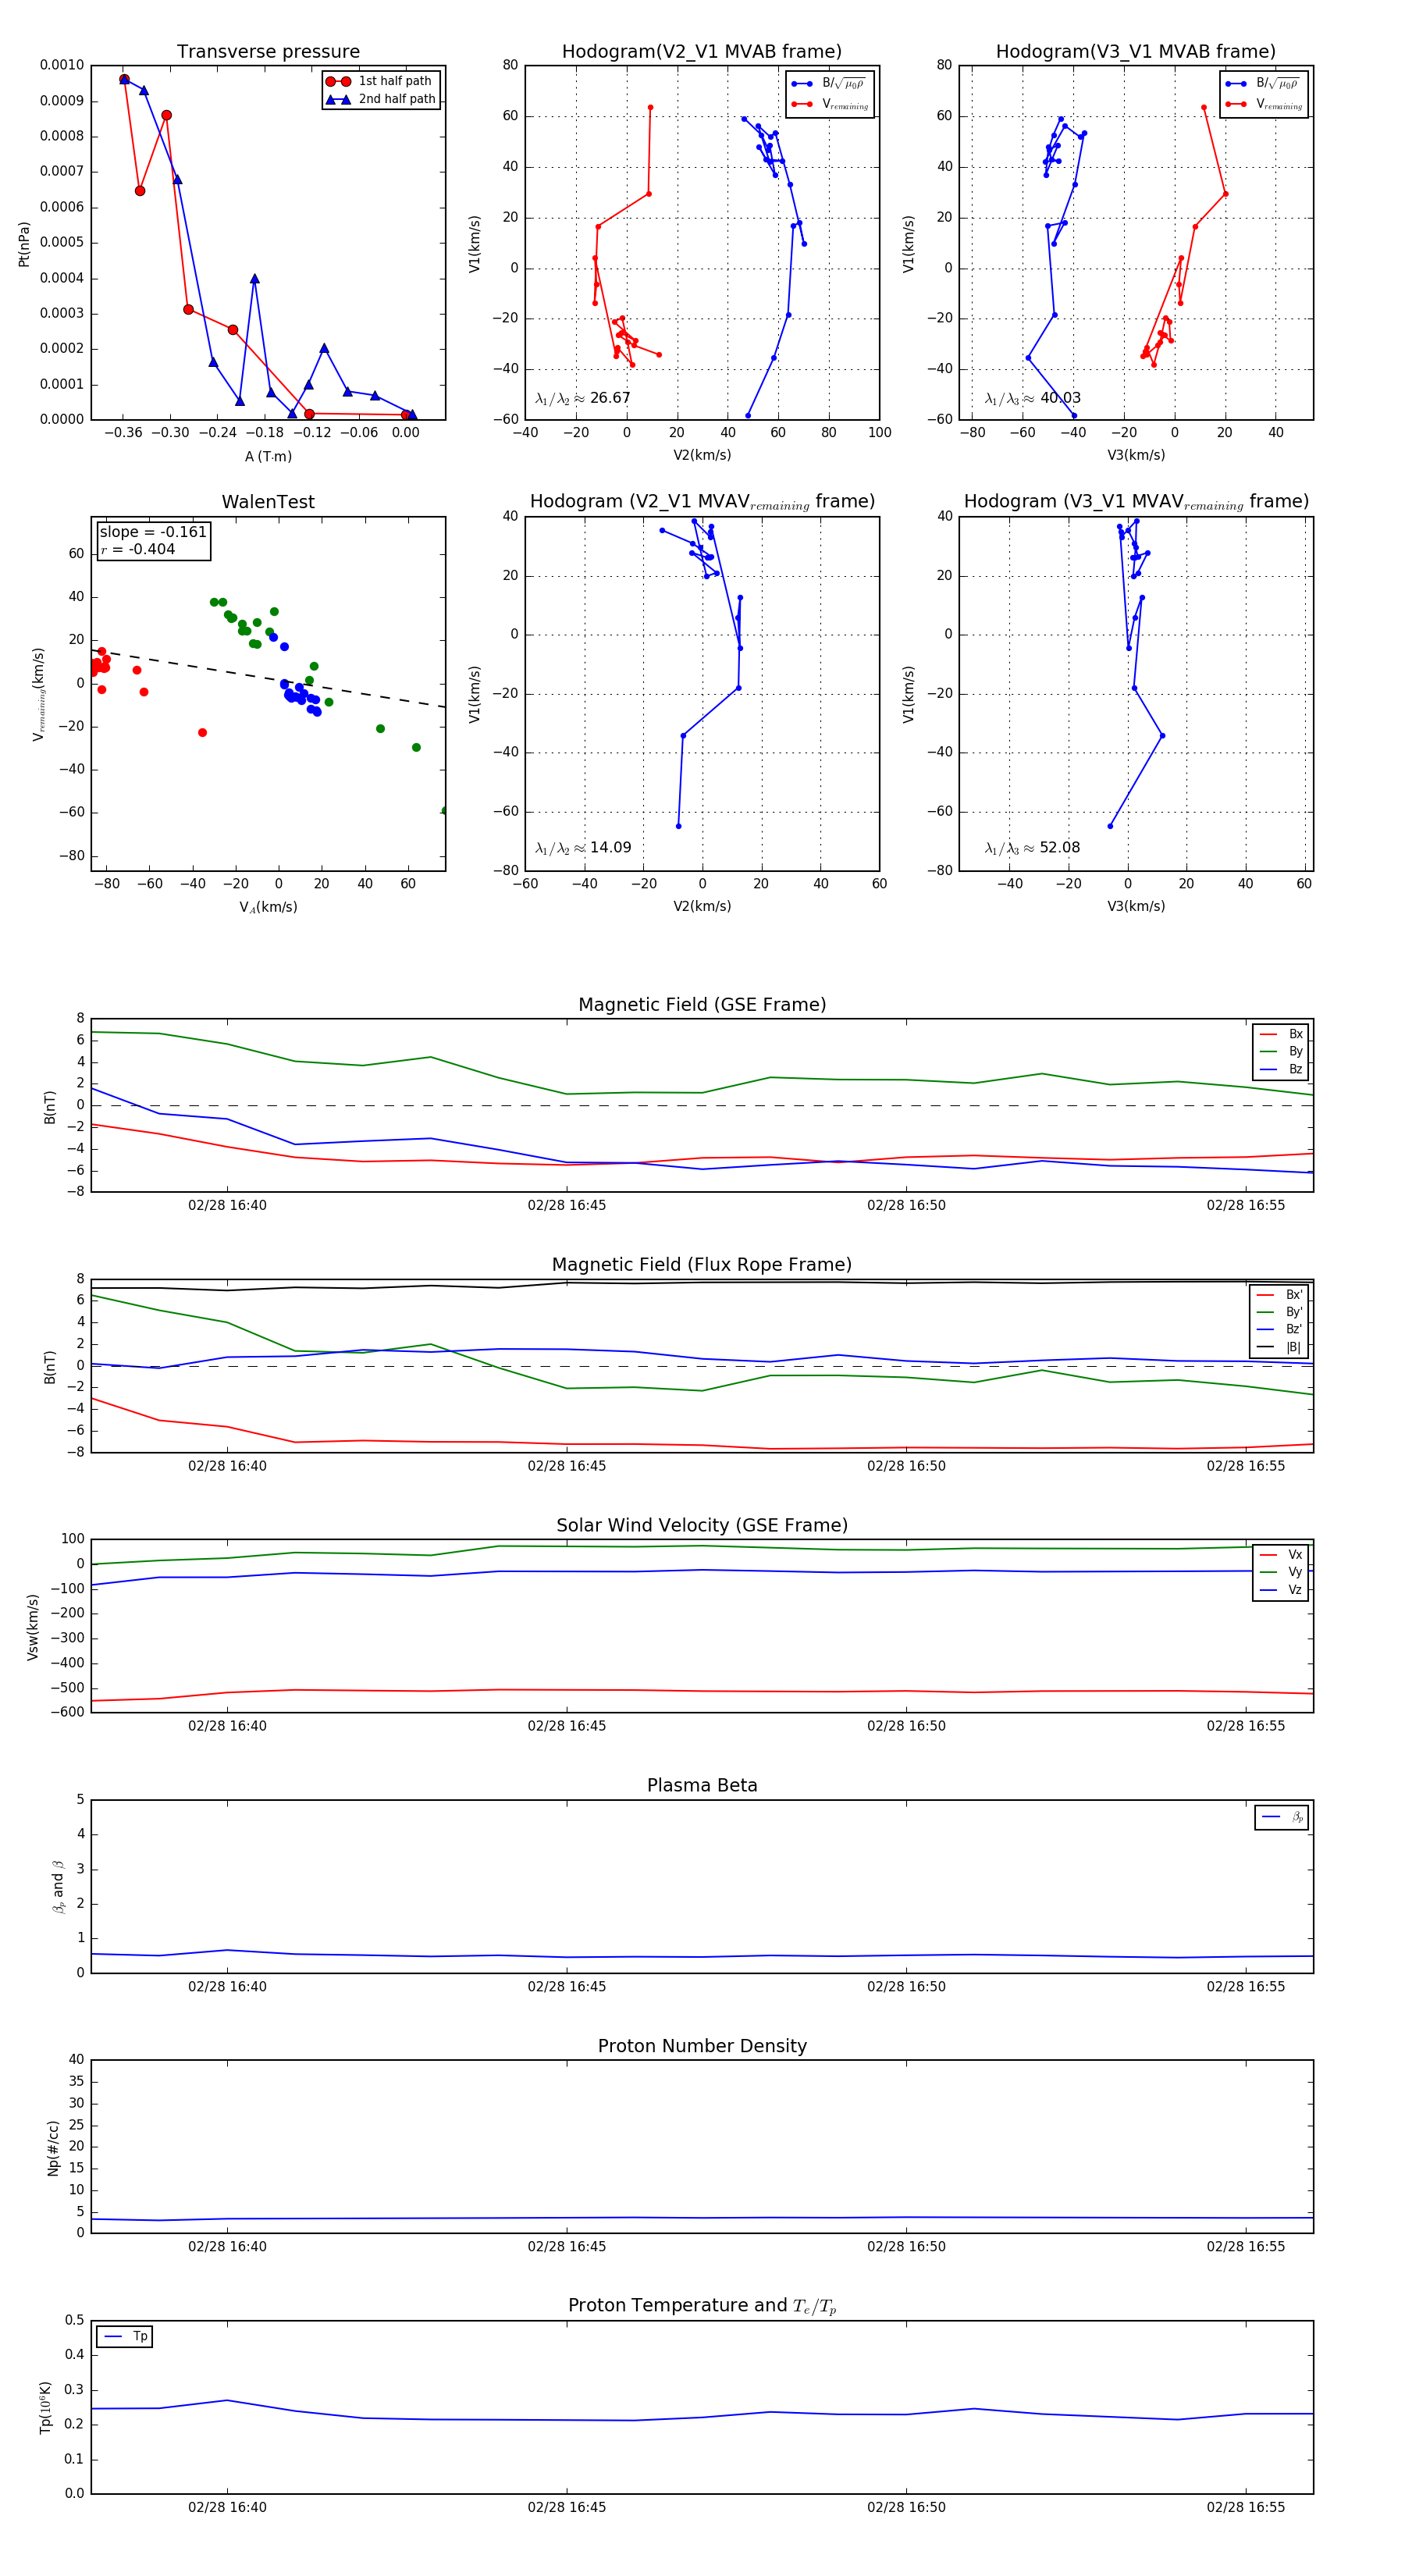Click the 'WalenTest' plot title
The height and width of the screenshot is (2576, 1405).
click(x=268, y=502)
